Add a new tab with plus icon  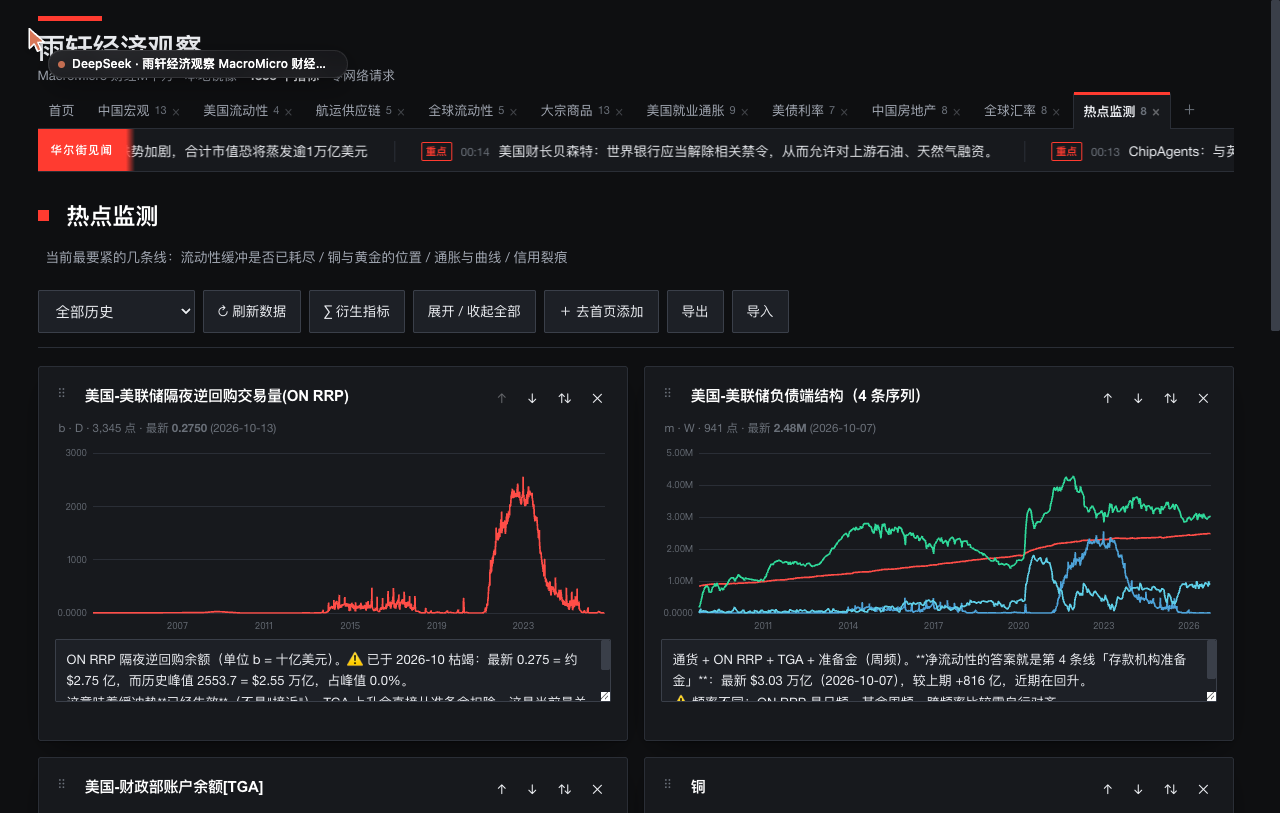[1189, 110]
